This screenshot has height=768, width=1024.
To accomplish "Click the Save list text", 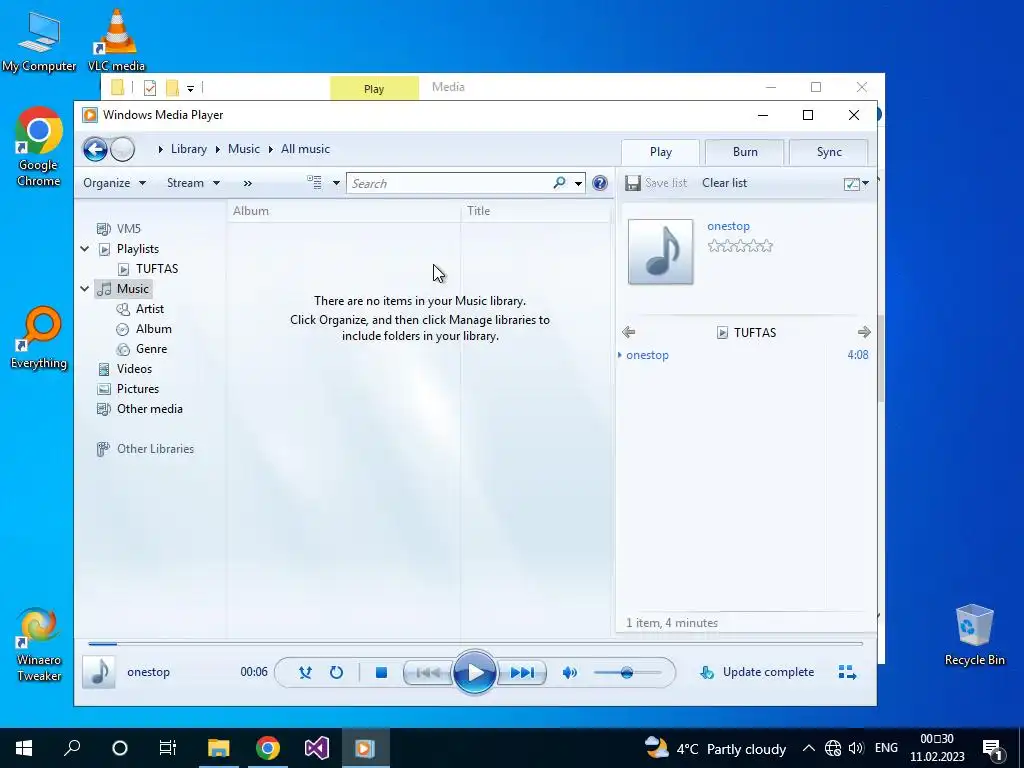I will 665,183.
